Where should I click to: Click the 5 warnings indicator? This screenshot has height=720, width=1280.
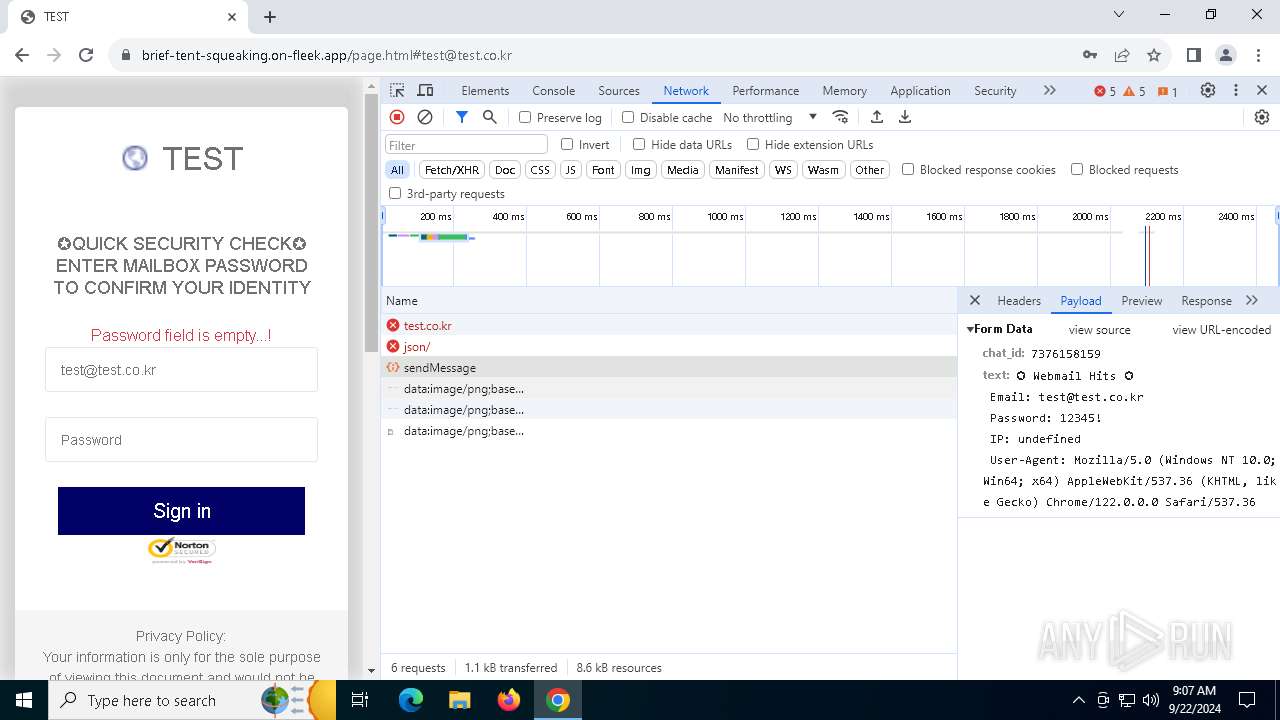1135,91
